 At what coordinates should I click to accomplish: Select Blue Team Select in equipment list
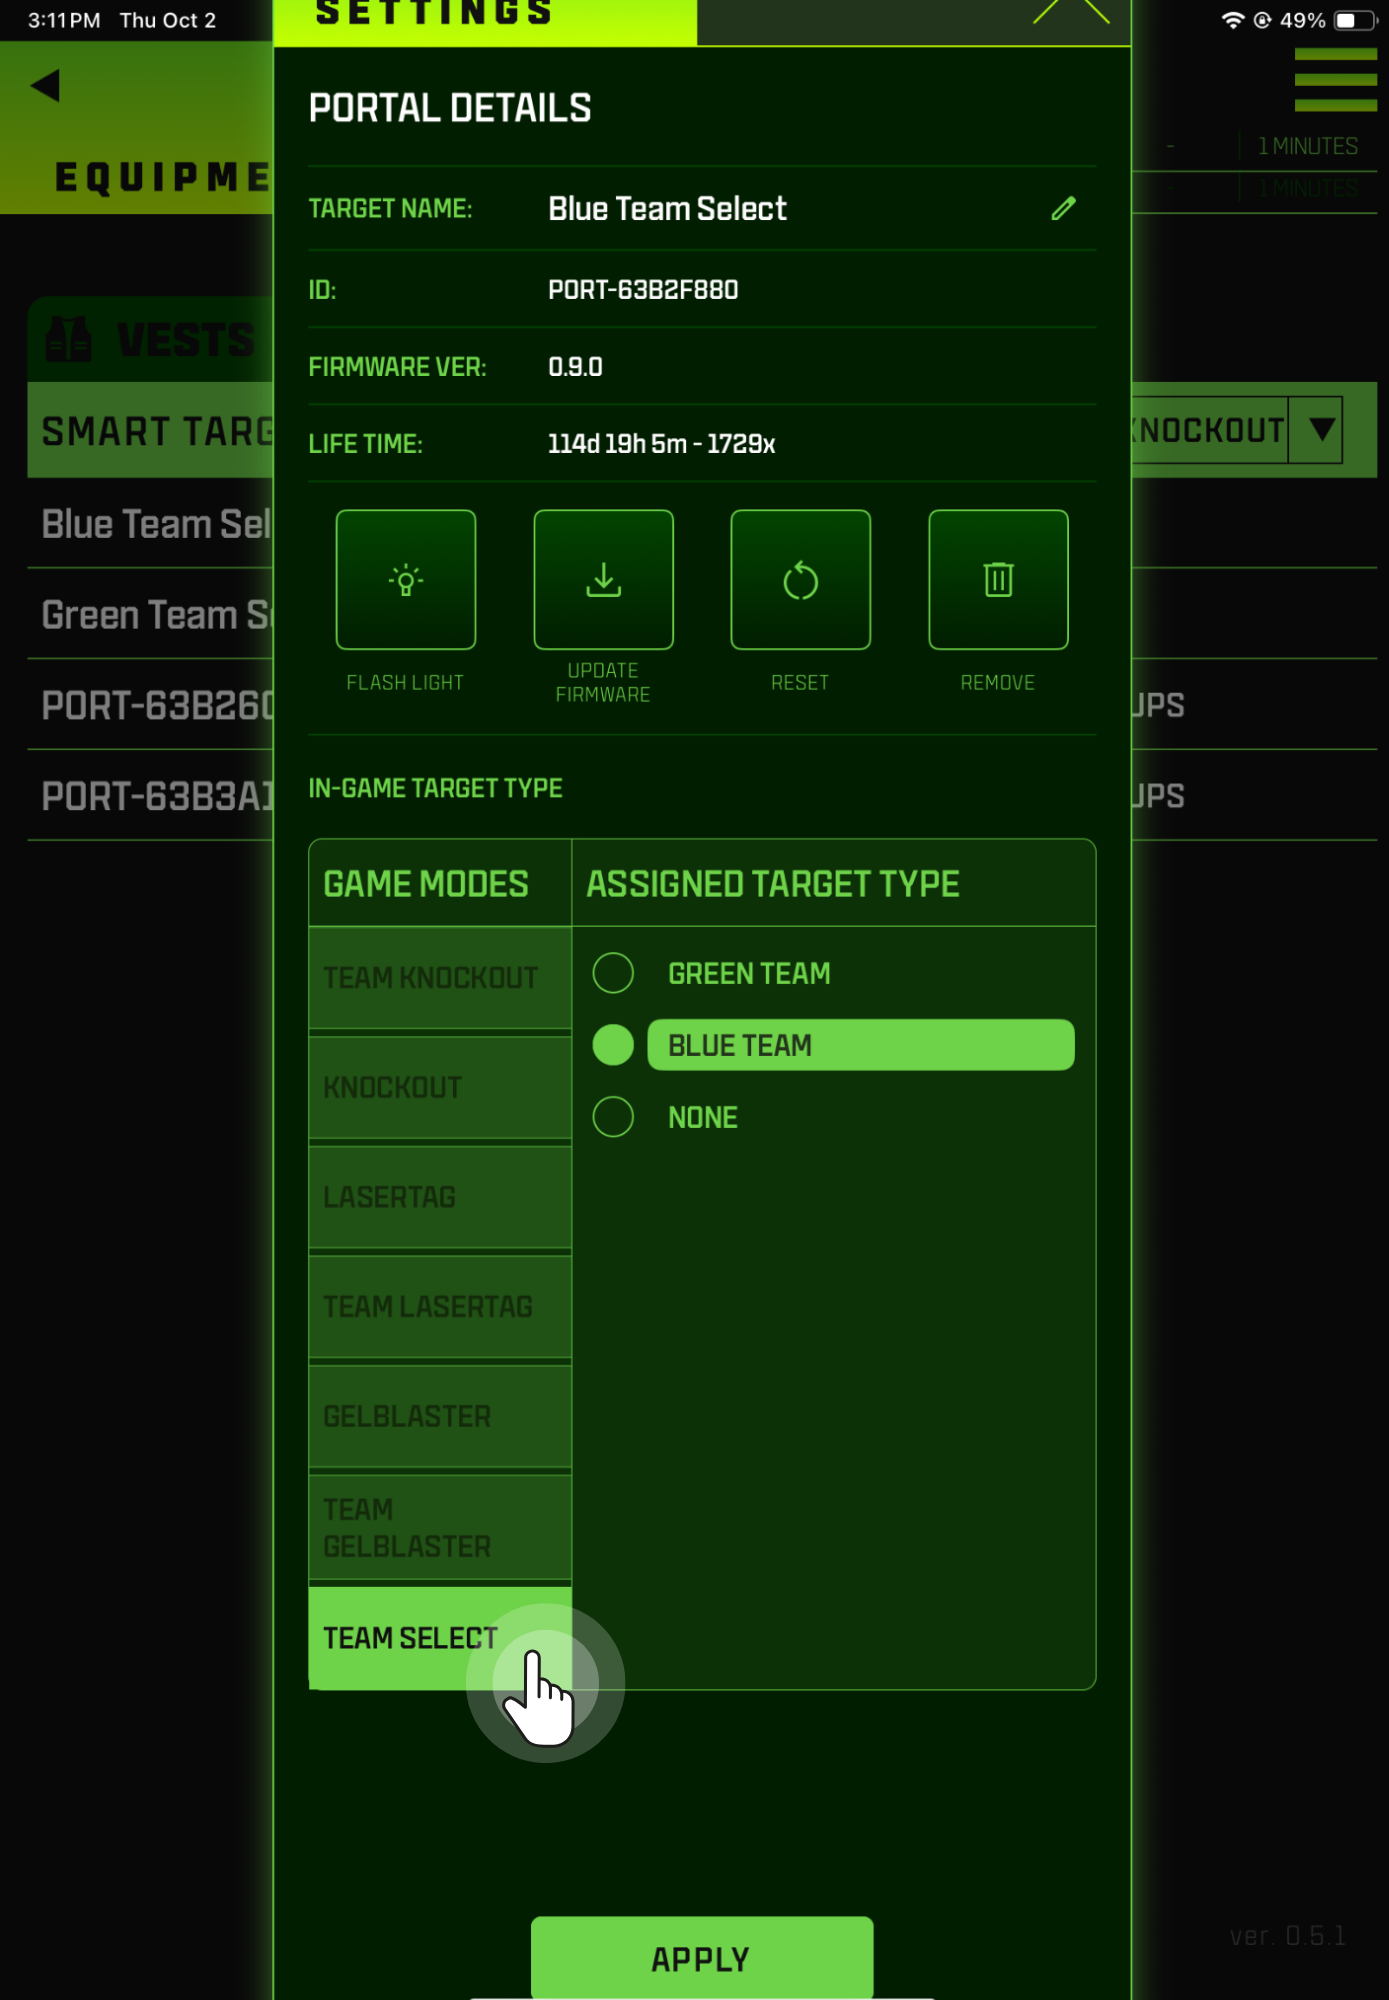[x=150, y=524]
